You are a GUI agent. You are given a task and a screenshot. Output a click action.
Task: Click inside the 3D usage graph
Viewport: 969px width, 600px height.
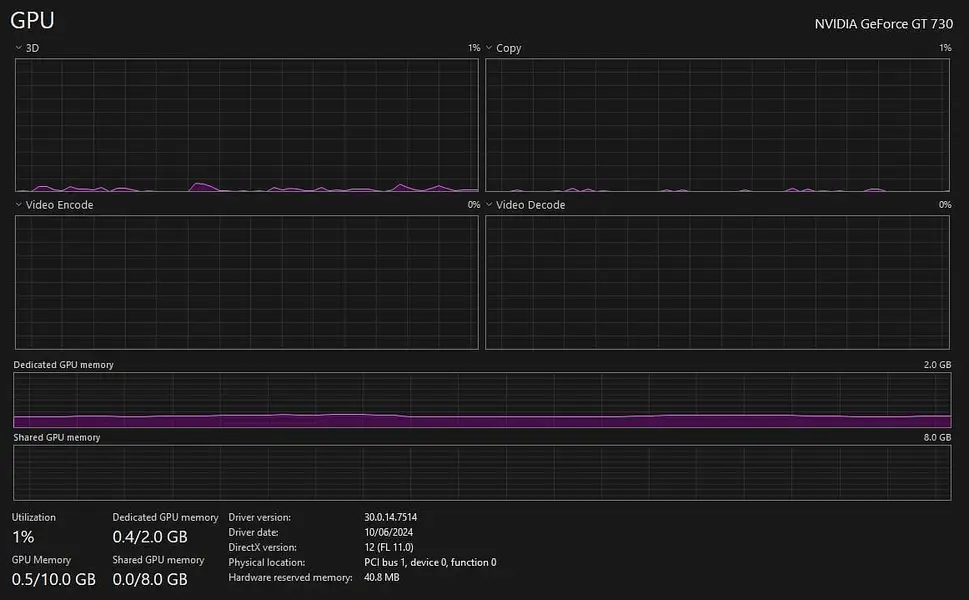point(246,125)
